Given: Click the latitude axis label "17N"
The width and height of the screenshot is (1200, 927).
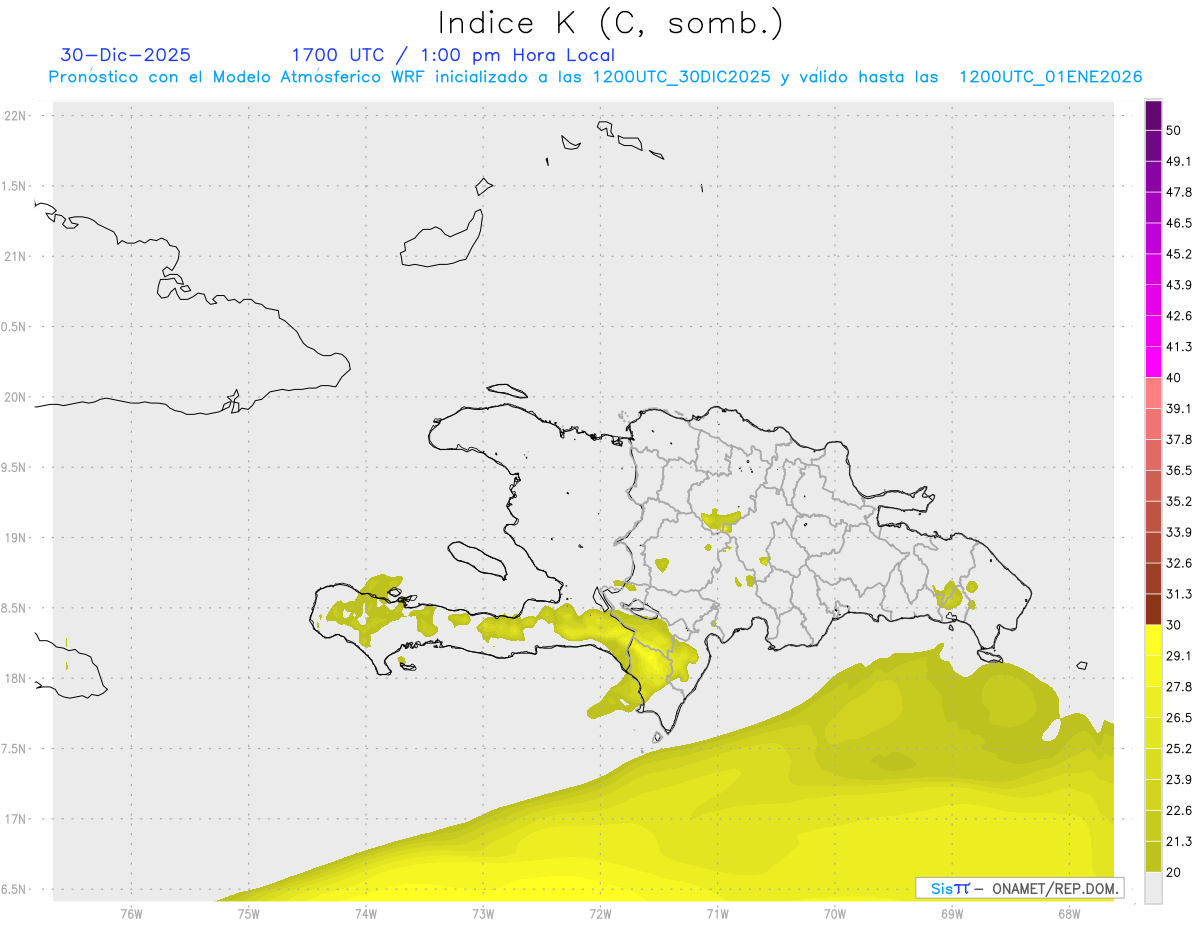Looking at the screenshot, I should (x=16, y=819).
